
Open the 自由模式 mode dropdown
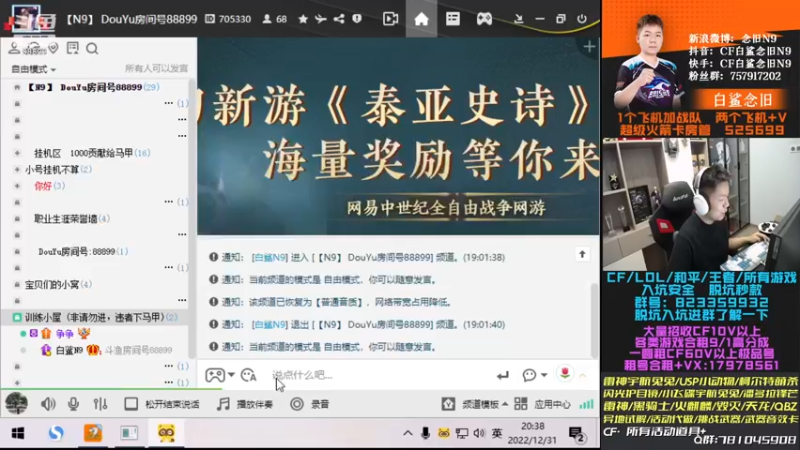[34, 69]
